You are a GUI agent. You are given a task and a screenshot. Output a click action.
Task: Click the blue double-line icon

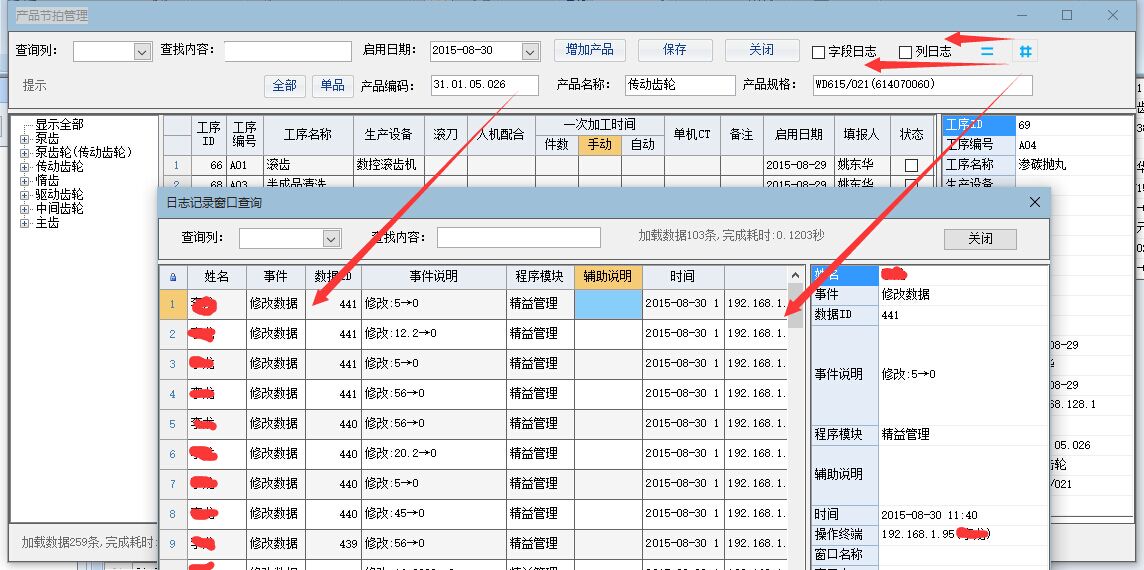[987, 51]
